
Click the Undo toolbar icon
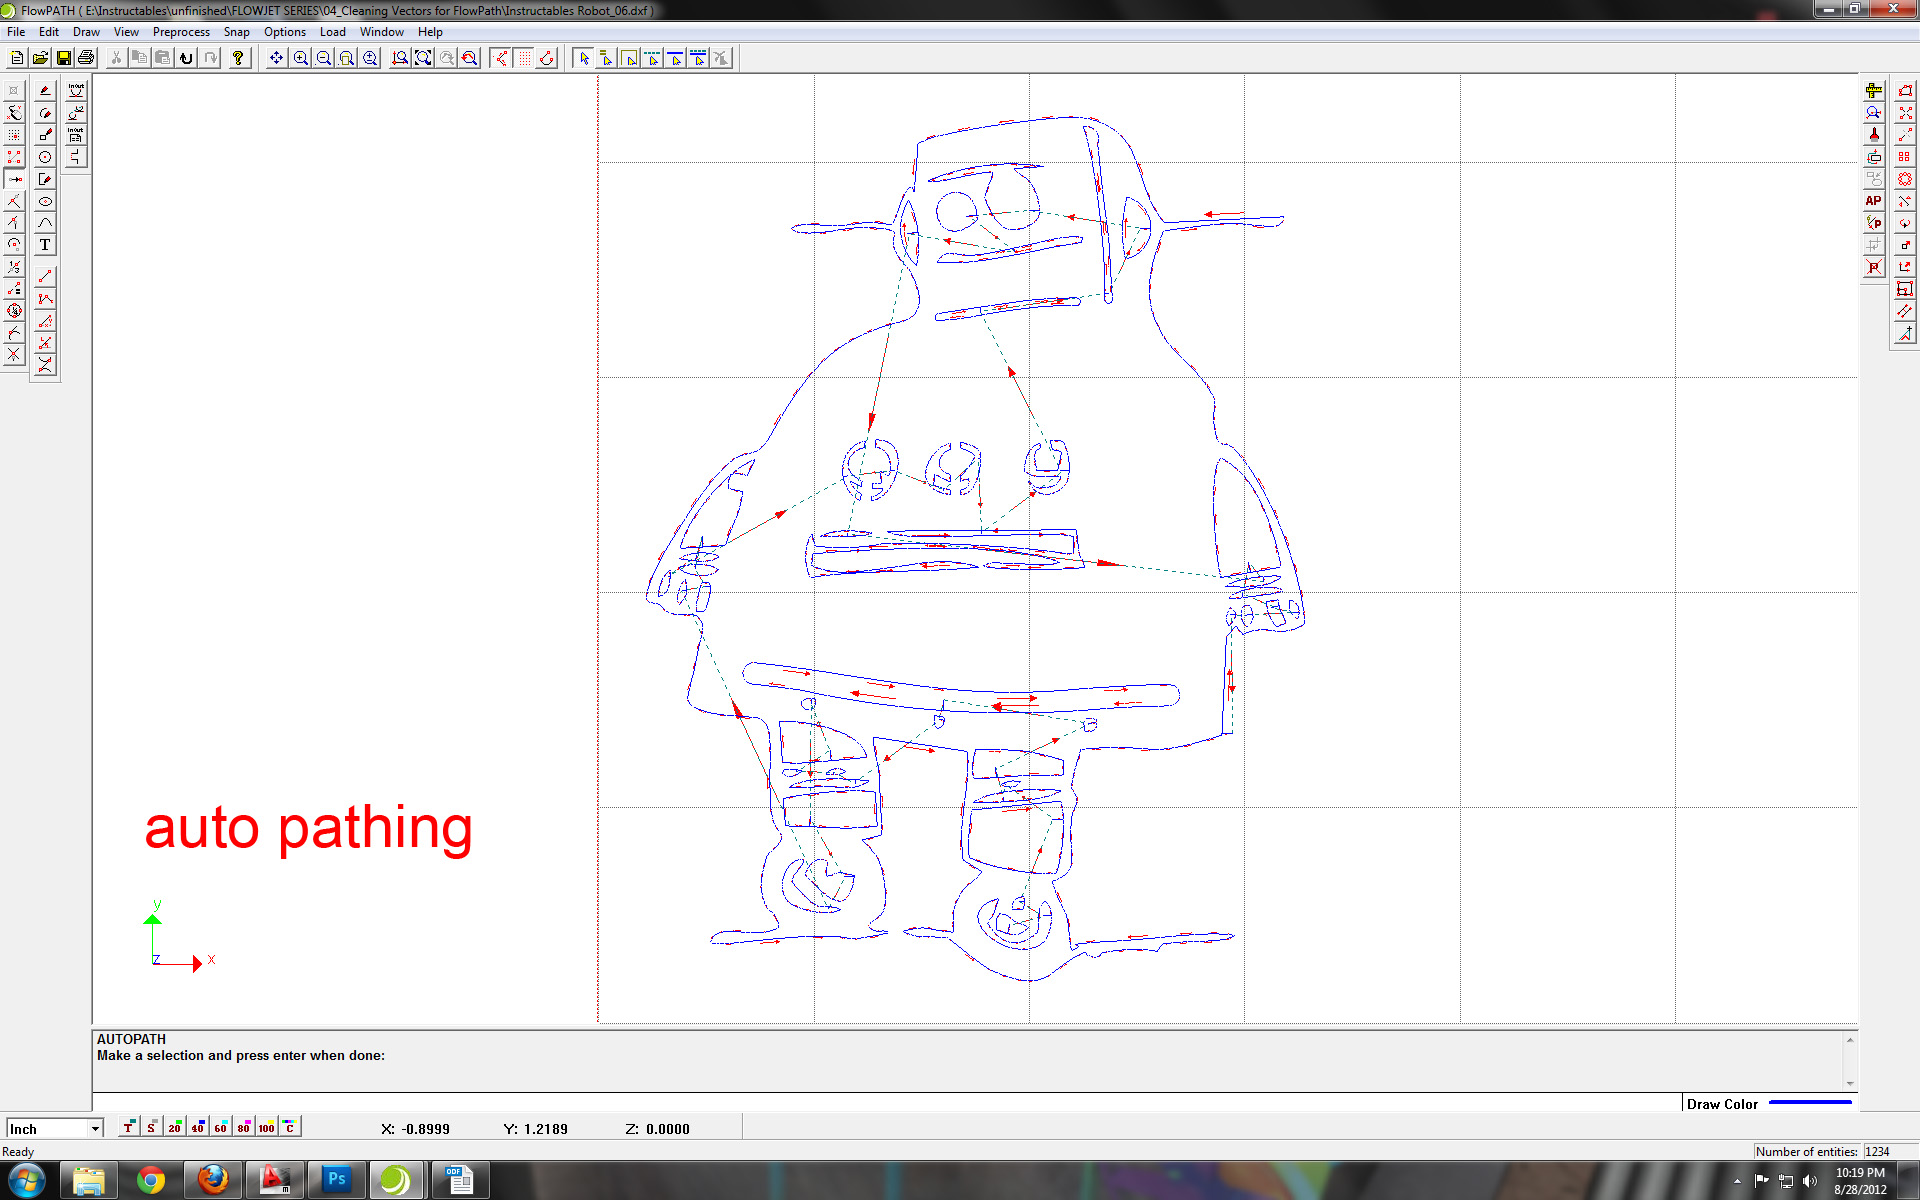[186, 57]
